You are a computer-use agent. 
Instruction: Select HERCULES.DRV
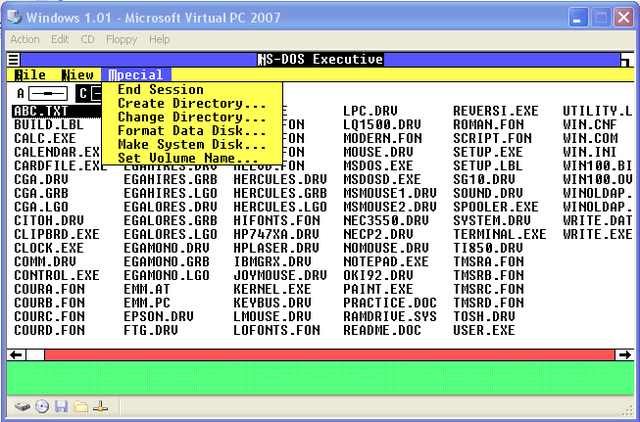(x=280, y=180)
